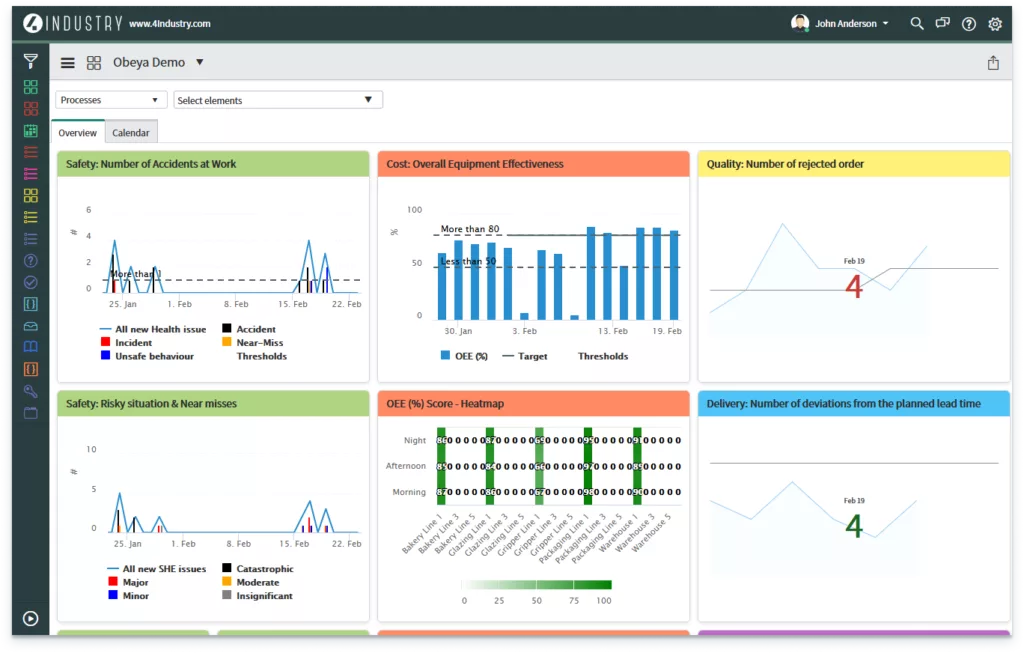Image resolution: width=1024 pixels, height=653 pixels.
Task: Open search with the magnifier icon
Action: tap(917, 24)
